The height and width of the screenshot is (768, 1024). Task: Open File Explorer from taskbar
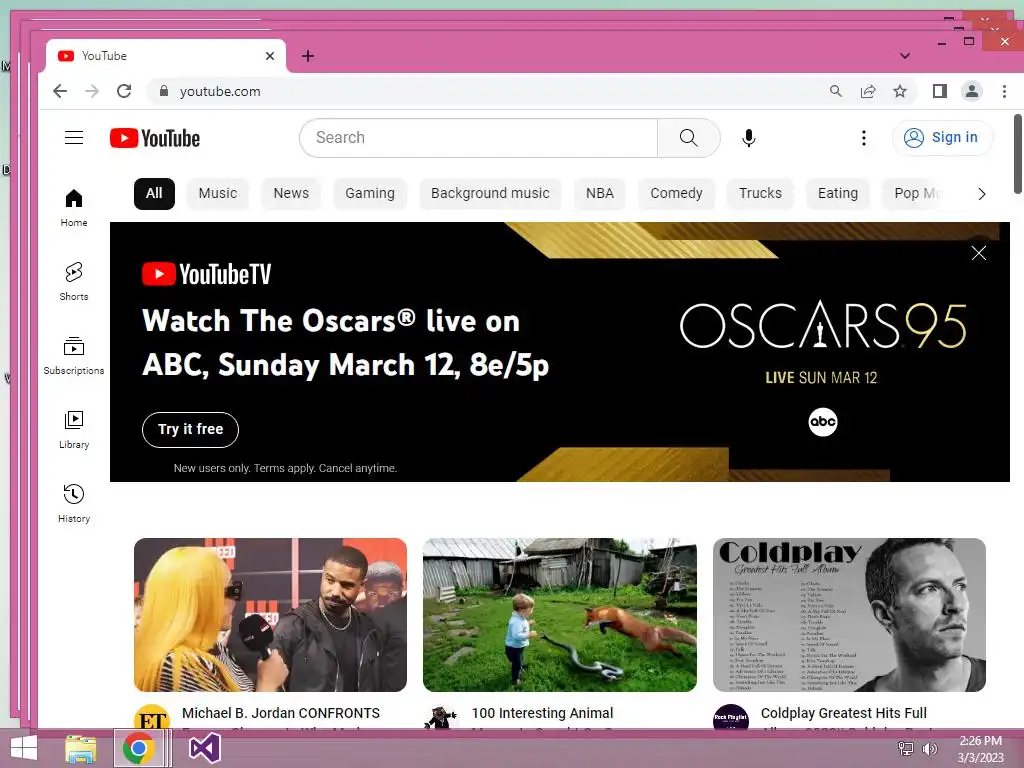[x=81, y=748]
